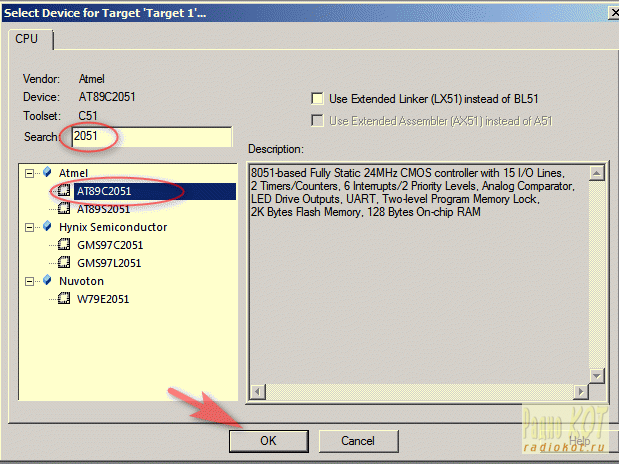Image resolution: width=619 pixels, height=464 pixels.
Task: Select GMS97L2051 device in tree
Action: coord(109,263)
